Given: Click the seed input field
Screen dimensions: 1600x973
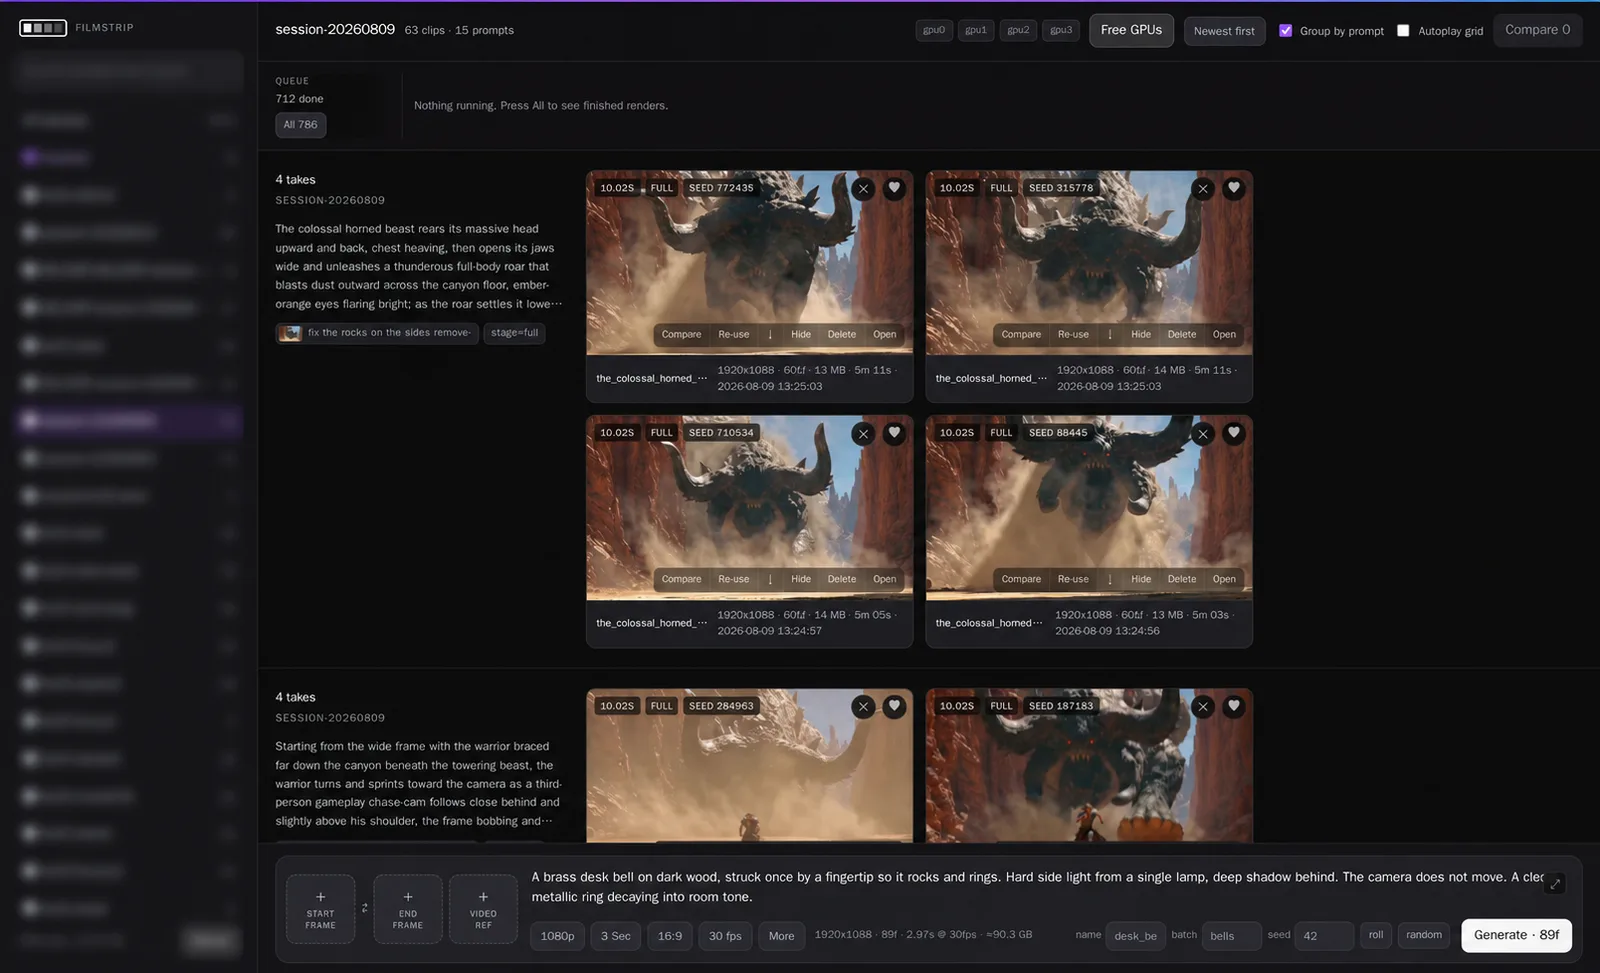Looking at the screenshot, I should click(1324, 936).
